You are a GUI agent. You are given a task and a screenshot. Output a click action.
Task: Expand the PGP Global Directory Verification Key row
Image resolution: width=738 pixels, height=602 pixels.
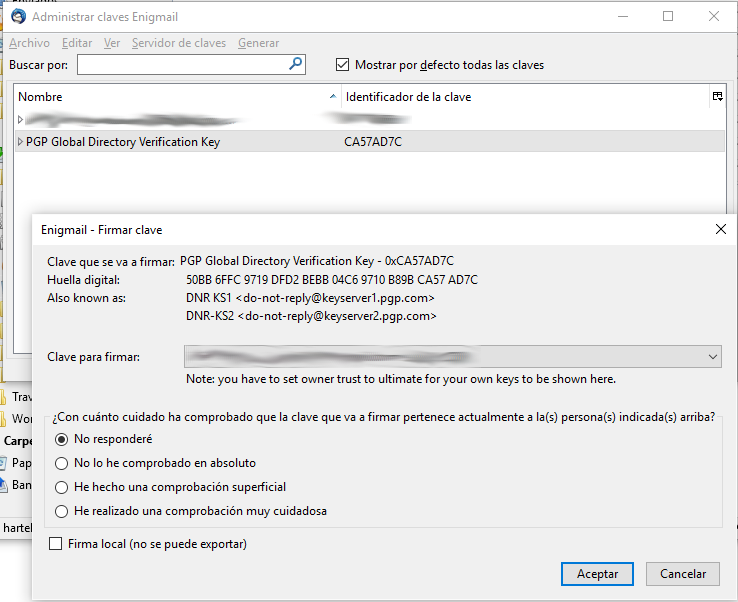20,142
